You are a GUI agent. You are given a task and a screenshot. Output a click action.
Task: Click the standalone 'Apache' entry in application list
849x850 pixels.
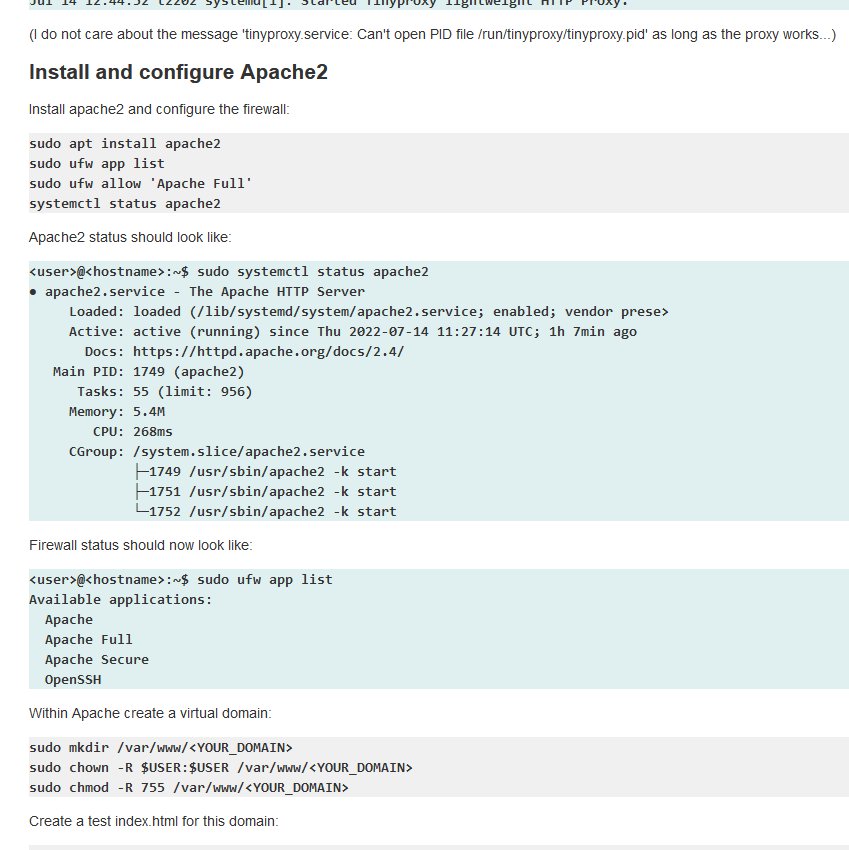click(x=69, y=620)
